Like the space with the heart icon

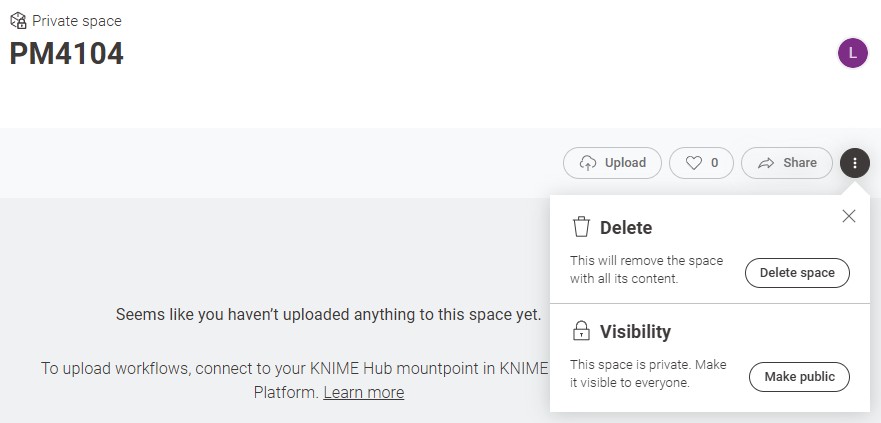(692, 163)
